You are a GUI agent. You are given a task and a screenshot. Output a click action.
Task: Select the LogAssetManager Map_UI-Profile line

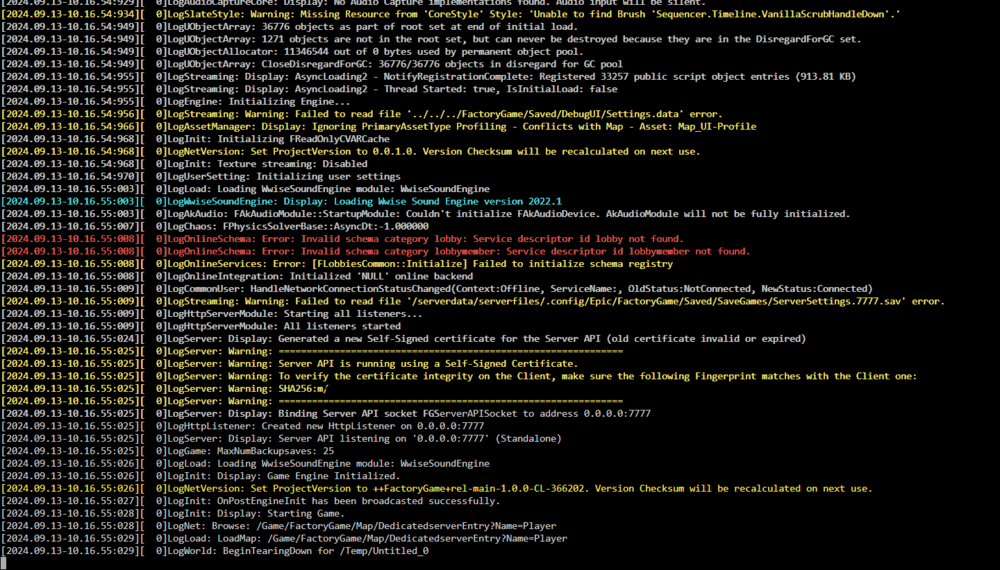[379, 126]
